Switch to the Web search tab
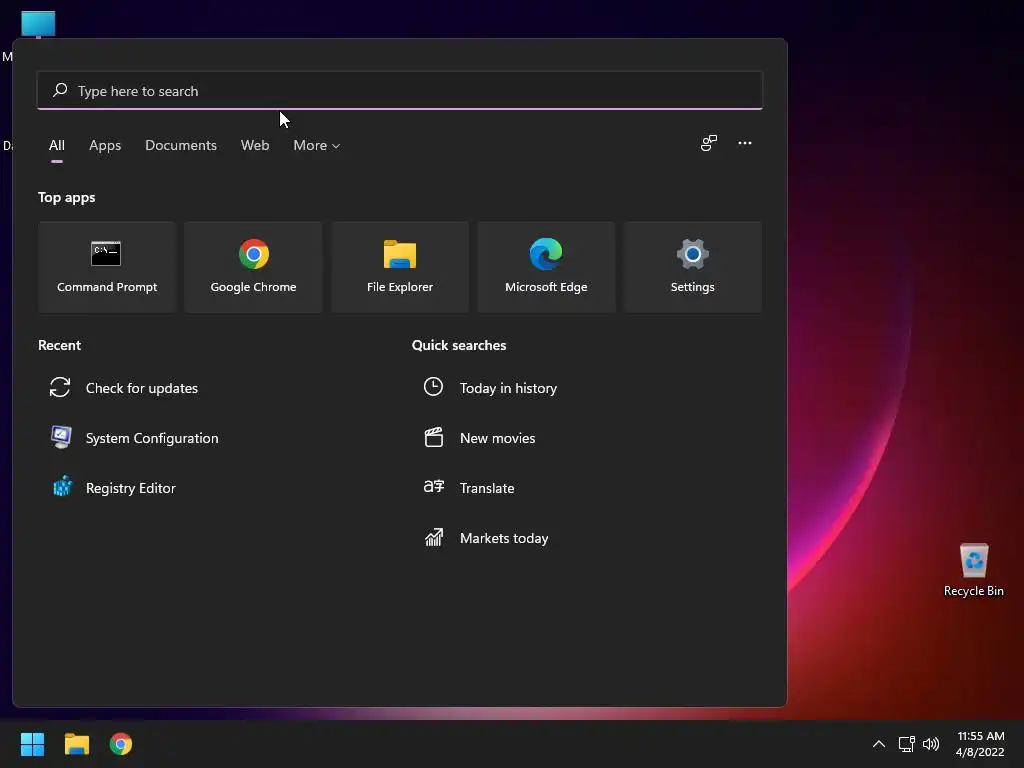This screenshot has height=768, width=1024. 255,145
